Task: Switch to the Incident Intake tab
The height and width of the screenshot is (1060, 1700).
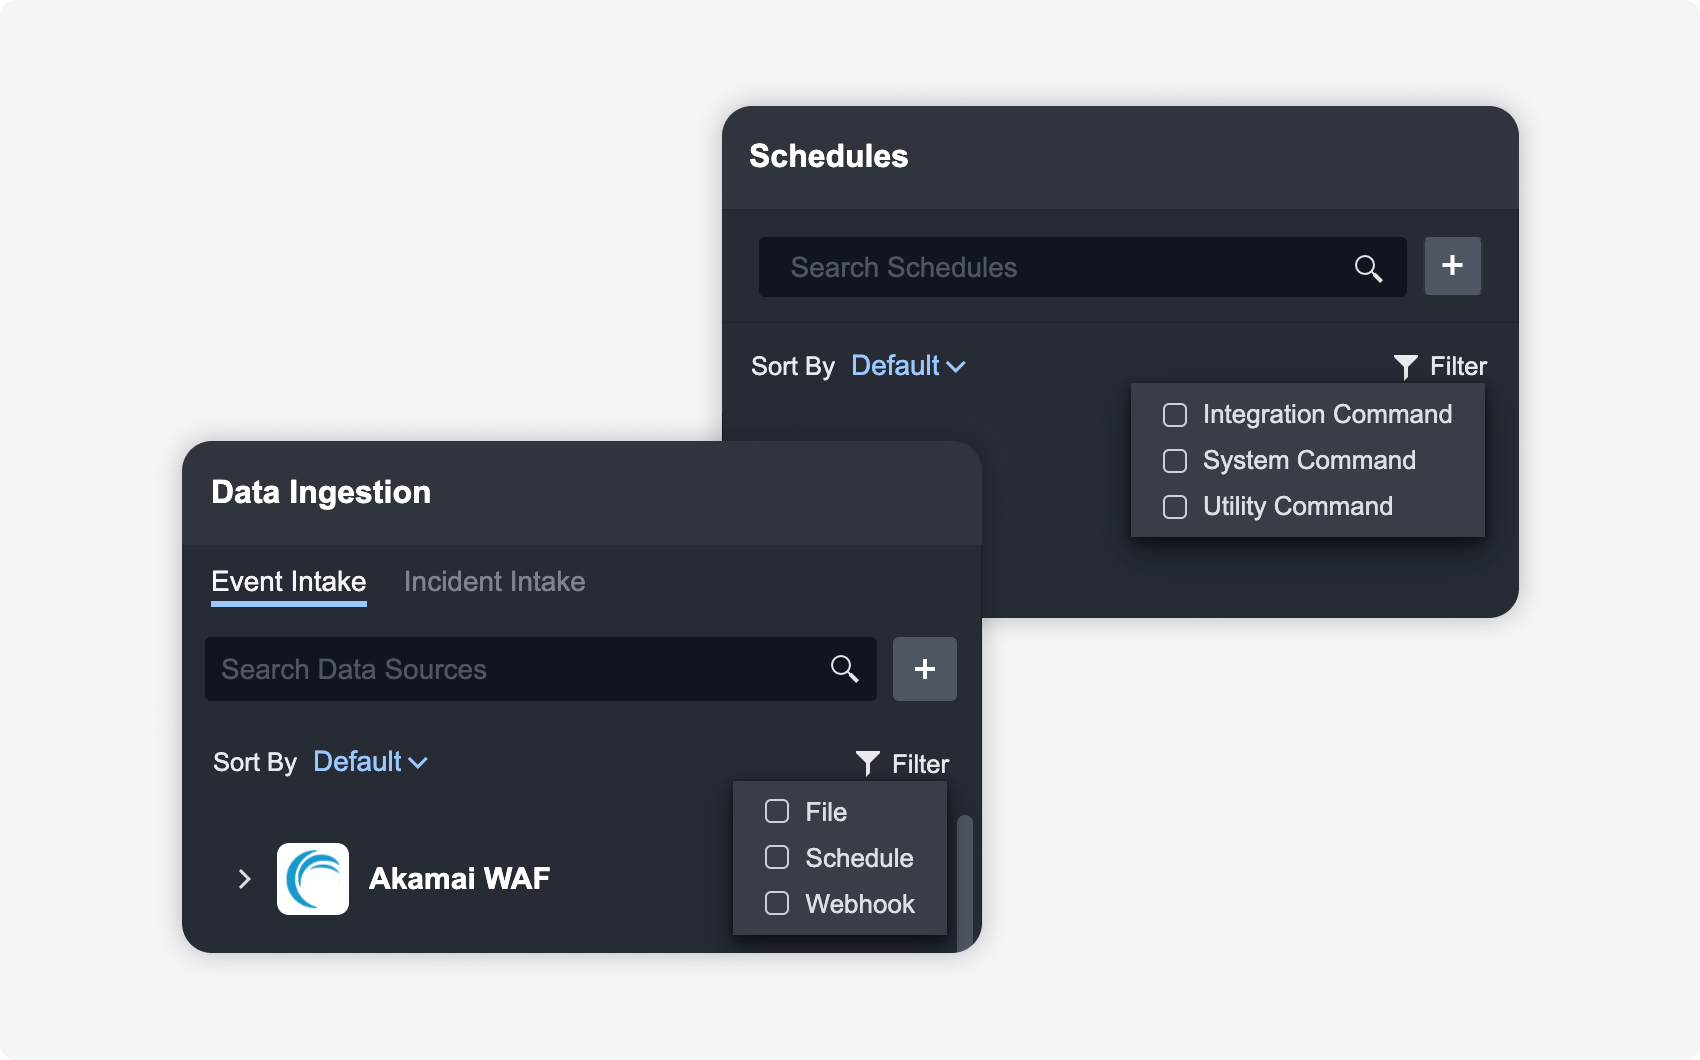Action: pyautogui.click(x=494, y=582)
